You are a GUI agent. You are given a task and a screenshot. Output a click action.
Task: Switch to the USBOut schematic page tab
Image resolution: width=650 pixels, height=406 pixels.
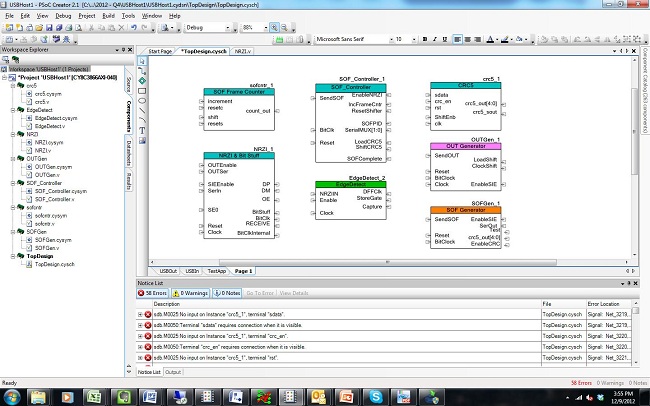click(168, 271)
